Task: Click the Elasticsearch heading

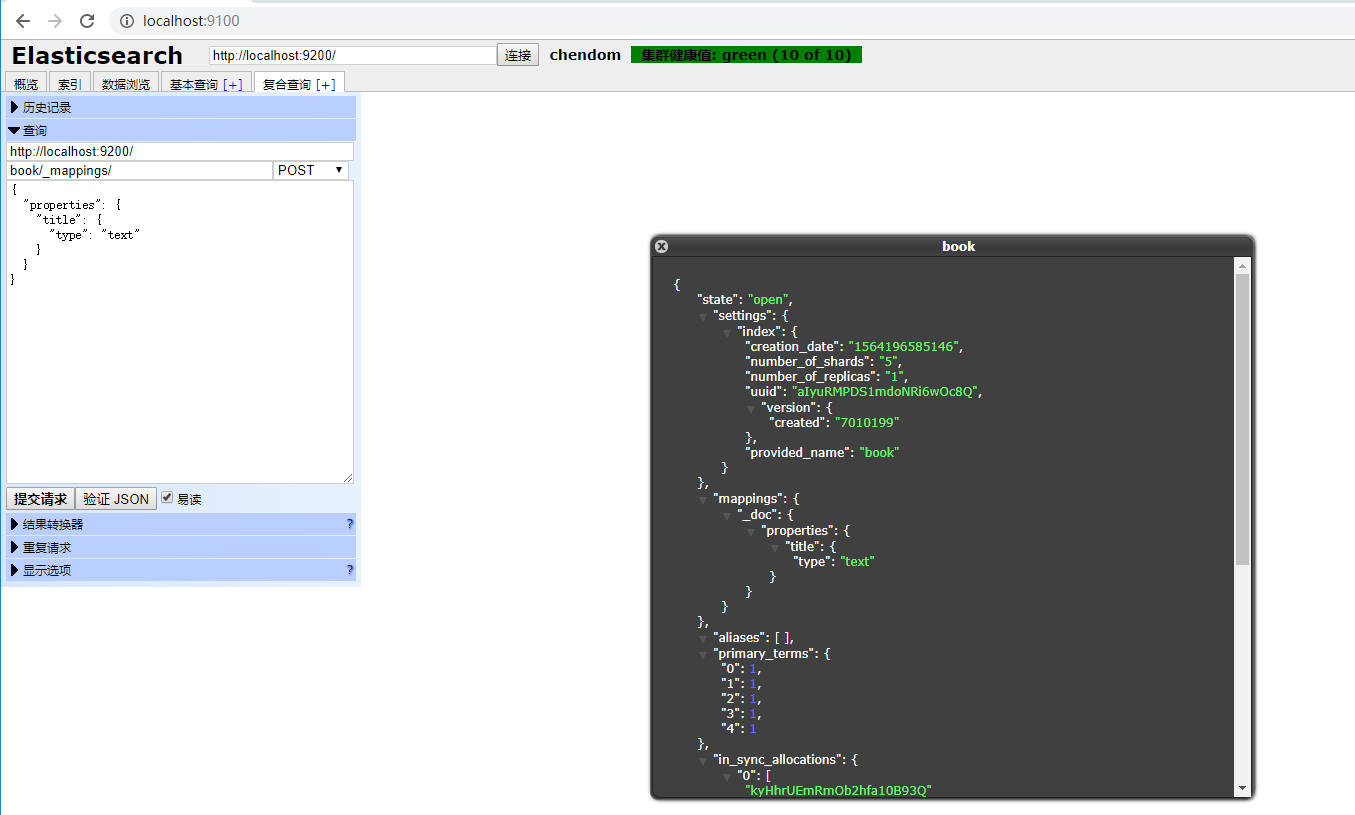Action: click(97, 55)
